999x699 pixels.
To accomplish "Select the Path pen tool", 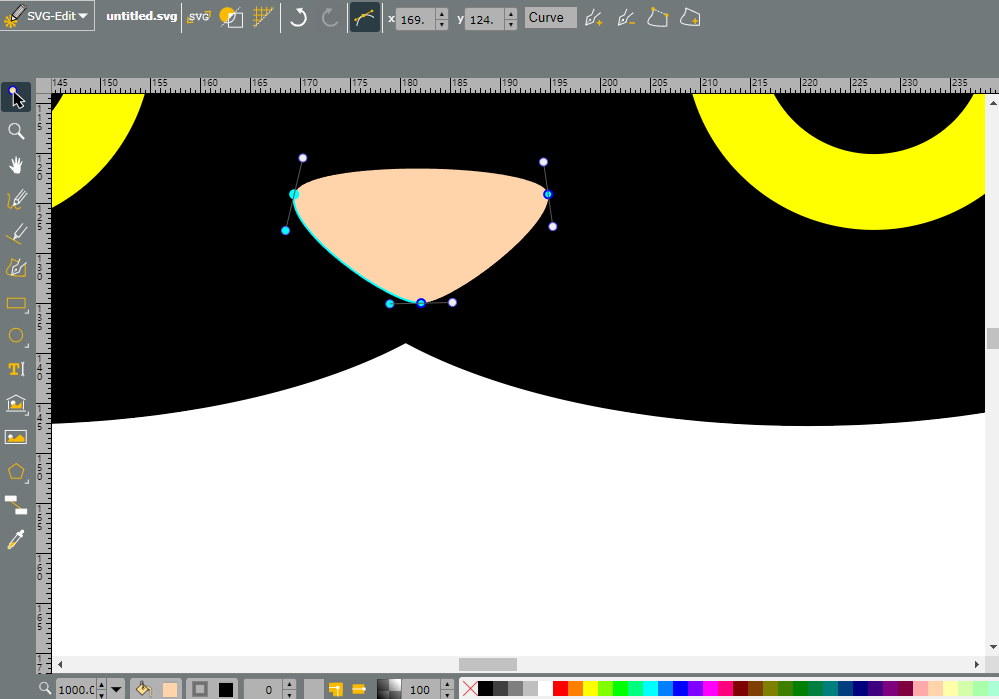I will coord(16,268).
